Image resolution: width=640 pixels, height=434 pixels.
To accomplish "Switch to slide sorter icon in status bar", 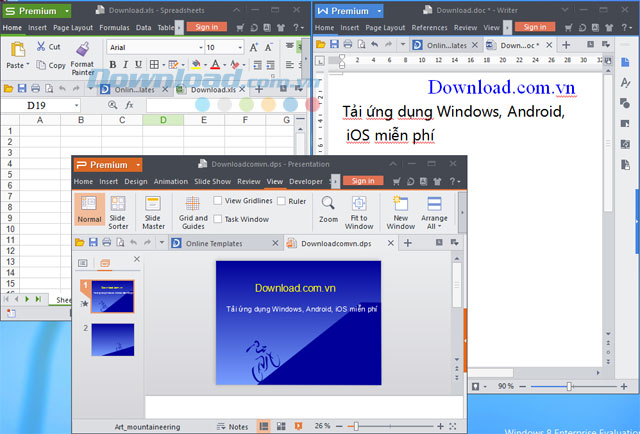I will tap(281, 426).
